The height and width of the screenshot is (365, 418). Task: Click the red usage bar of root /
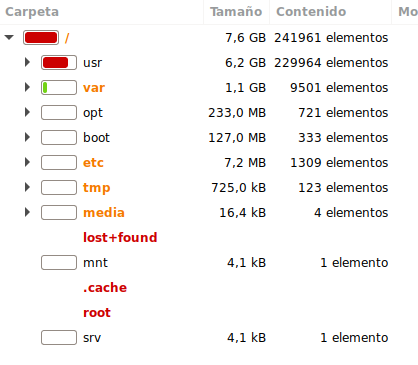41,37
